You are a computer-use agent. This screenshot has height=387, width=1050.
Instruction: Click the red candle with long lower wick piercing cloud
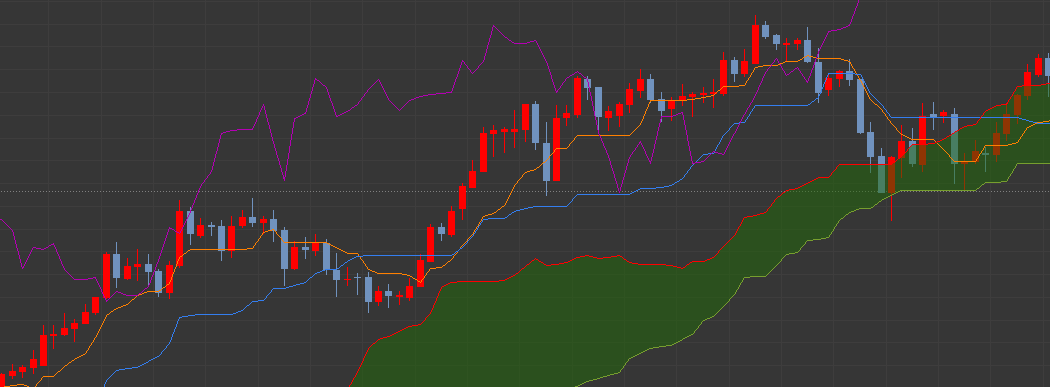pyautogui.click(x=891, y=175)
